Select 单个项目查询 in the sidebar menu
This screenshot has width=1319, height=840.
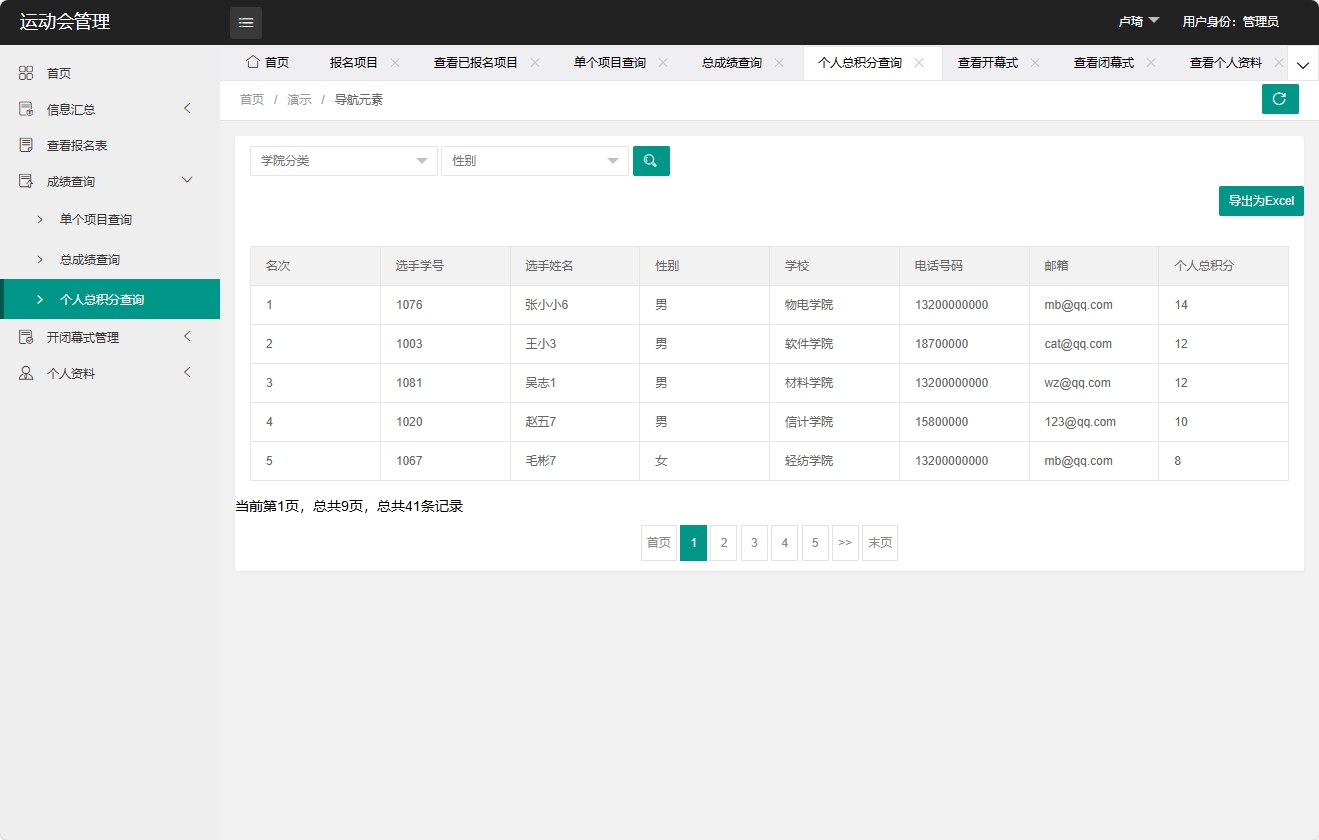(x=91, y=219)
